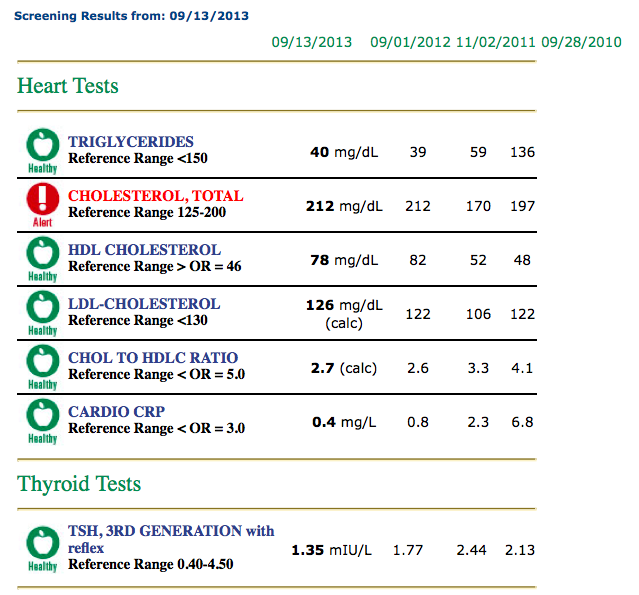Open the CARDIO CRP test link
This screenshot has width=639, height=595.
coord(116,412)
